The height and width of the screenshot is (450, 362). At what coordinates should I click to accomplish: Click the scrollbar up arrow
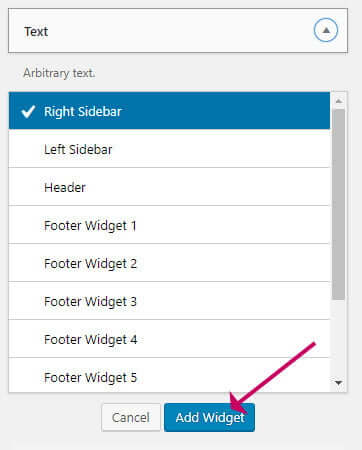tap(339, 101)
